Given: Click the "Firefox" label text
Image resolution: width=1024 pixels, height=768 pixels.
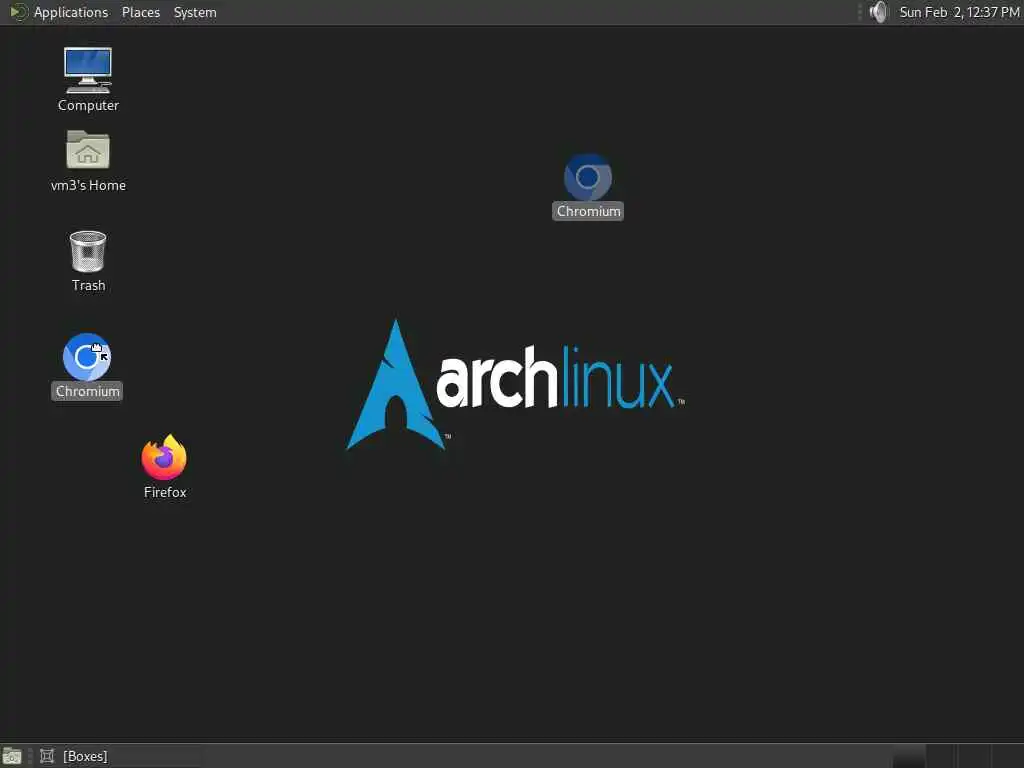Looking at the screenshot, I should pos(165,492).
